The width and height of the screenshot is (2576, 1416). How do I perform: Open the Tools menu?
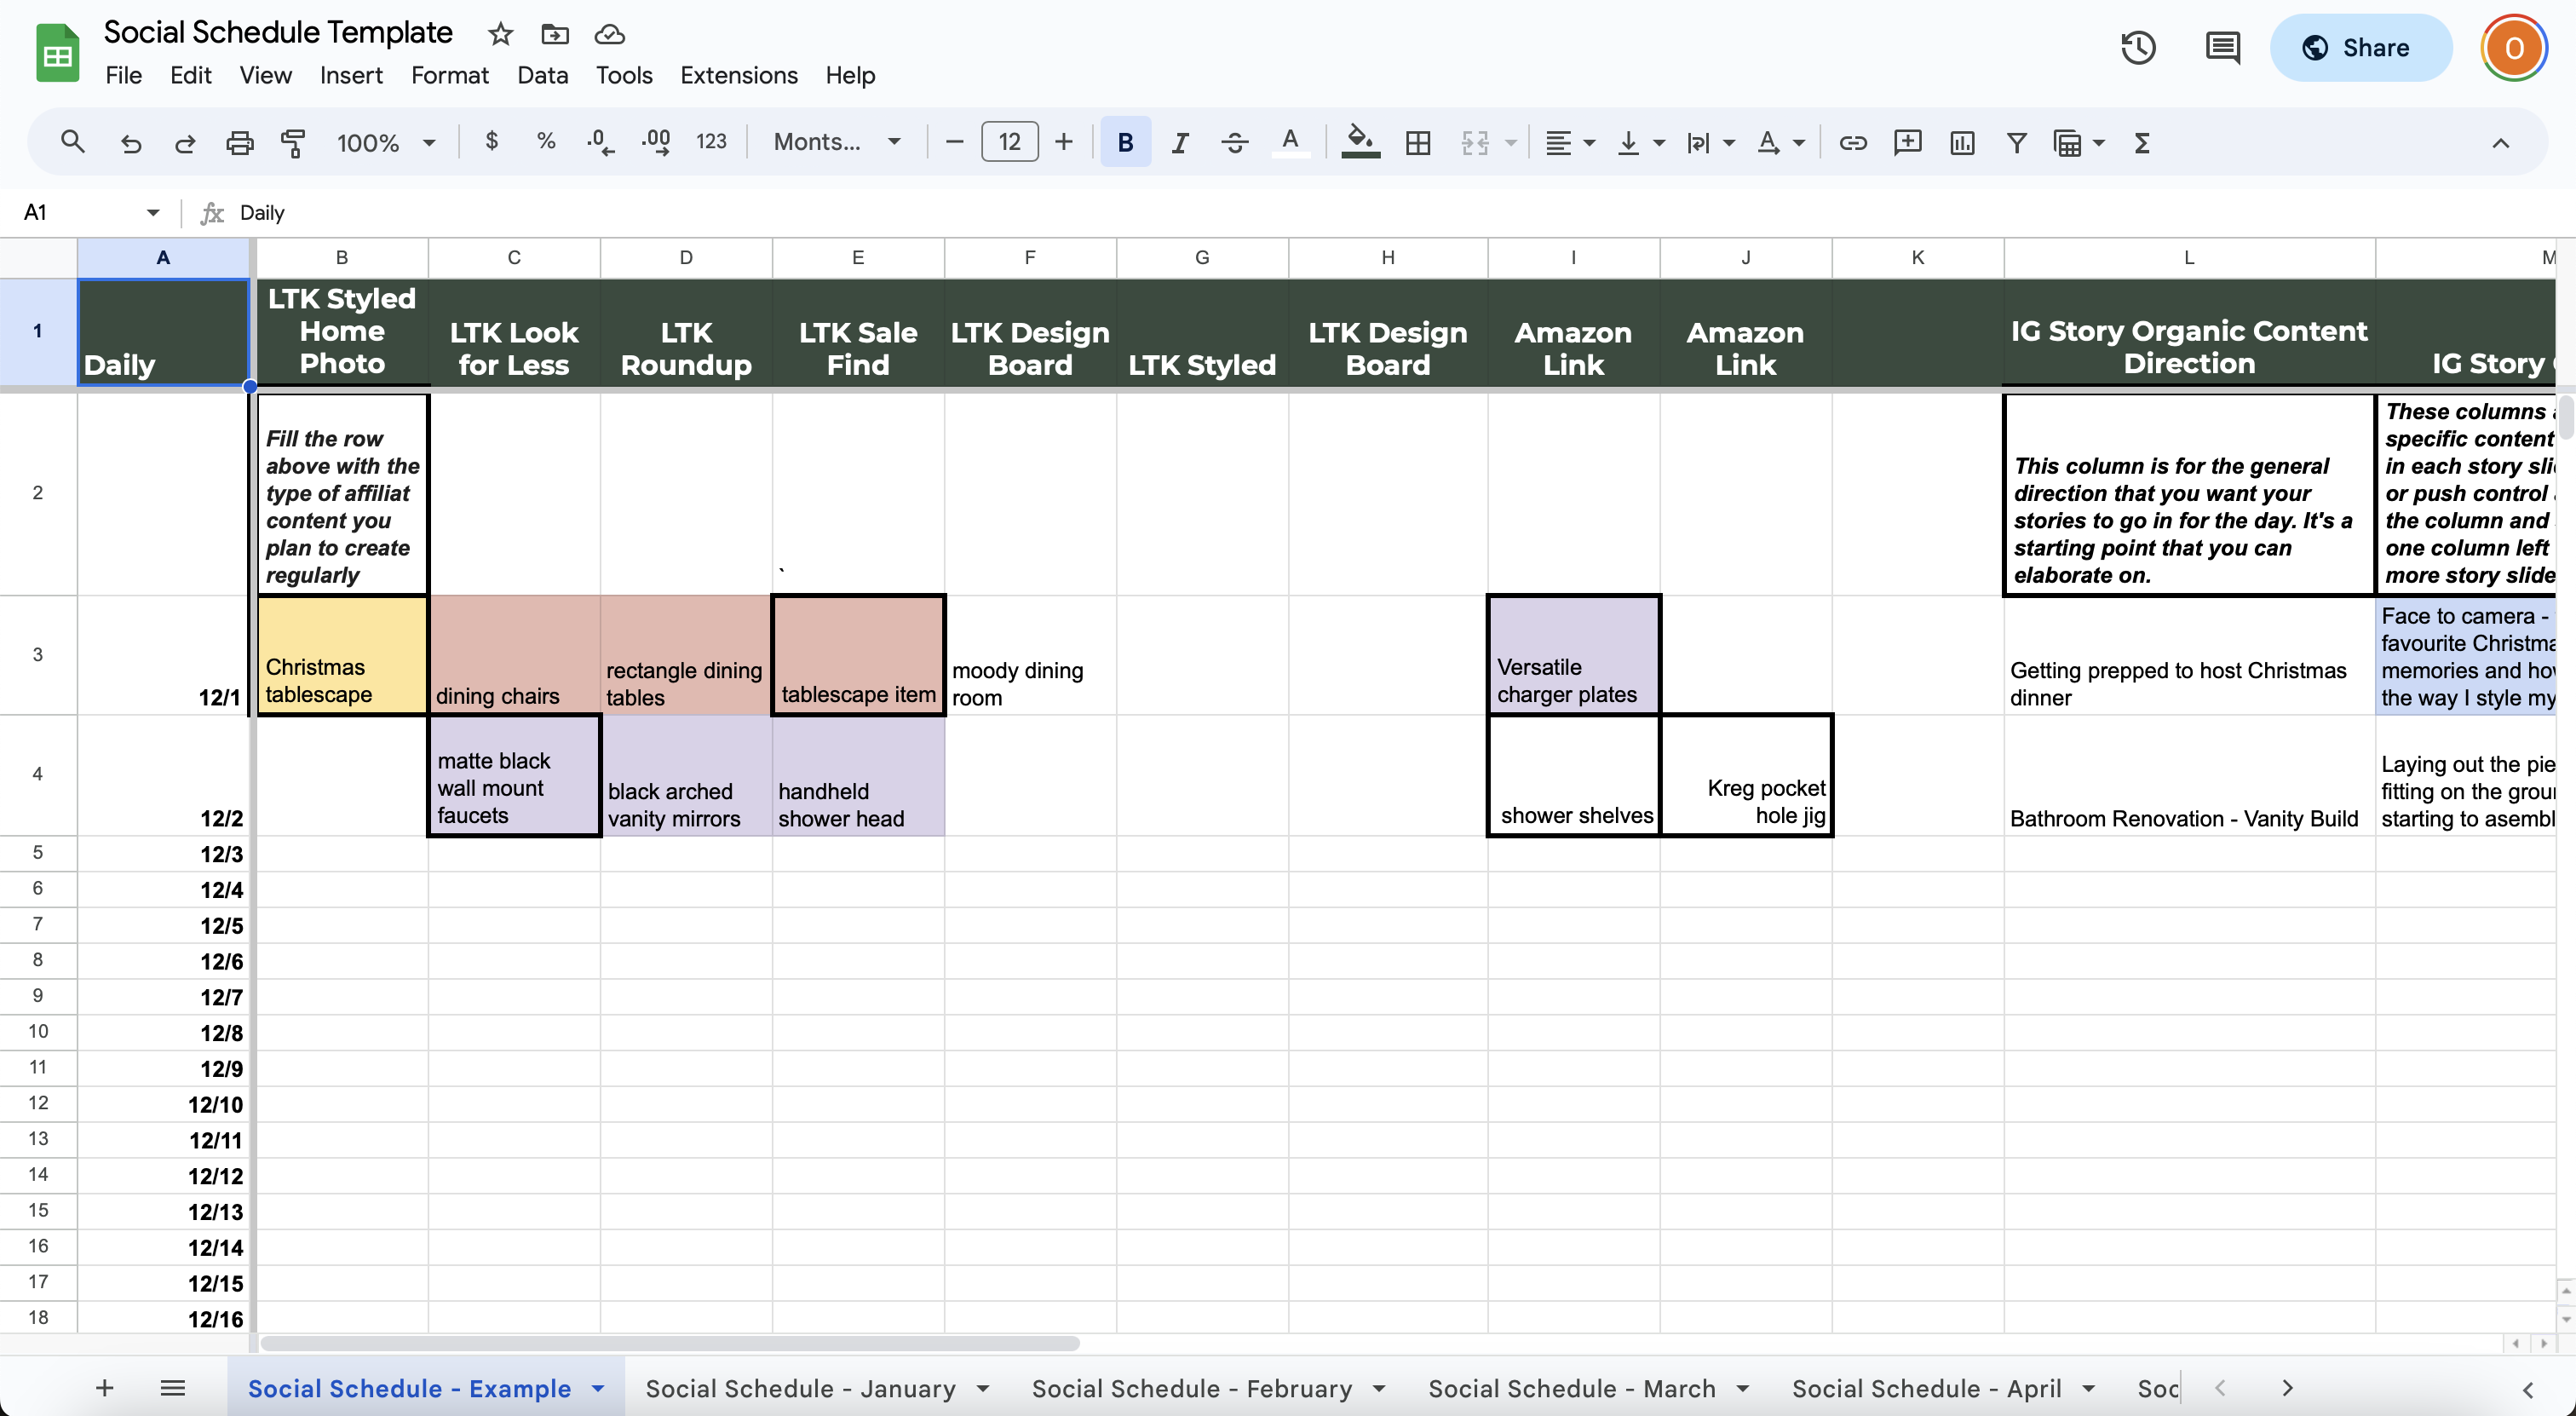[624, 75]
